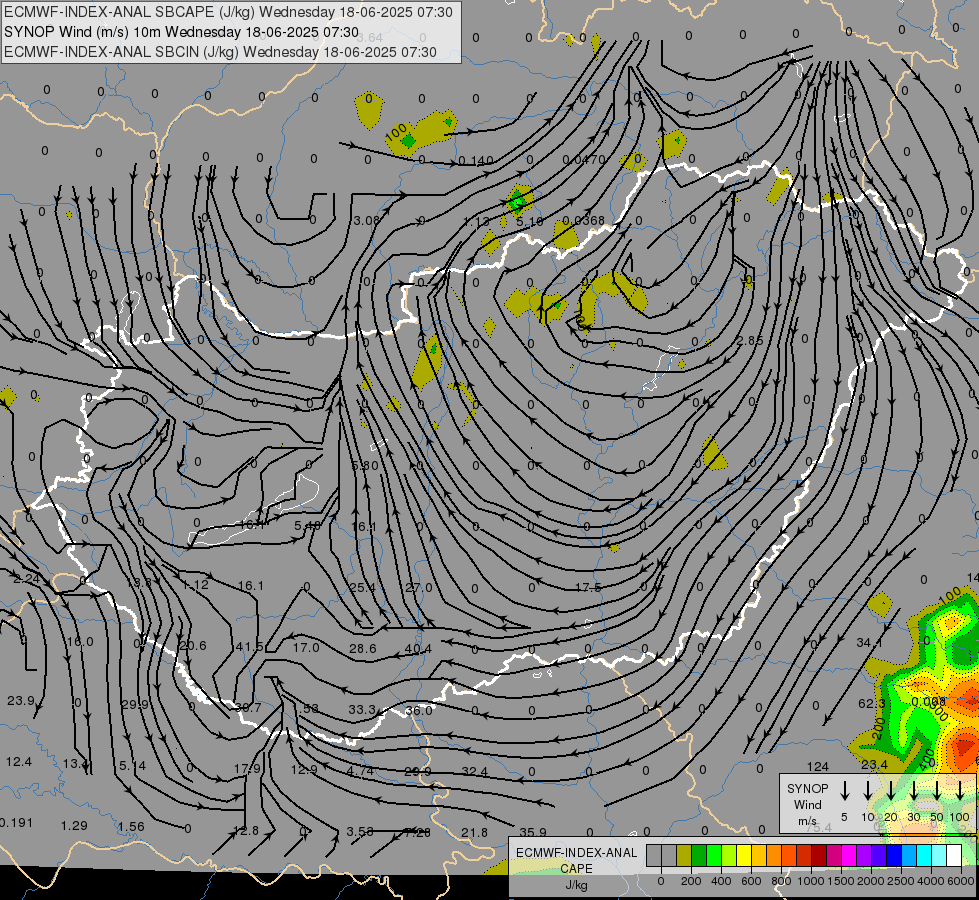This screenshot has width=979, height=900.
Task: Click the 2500 legend tick label
Action: tap(901, 881)
